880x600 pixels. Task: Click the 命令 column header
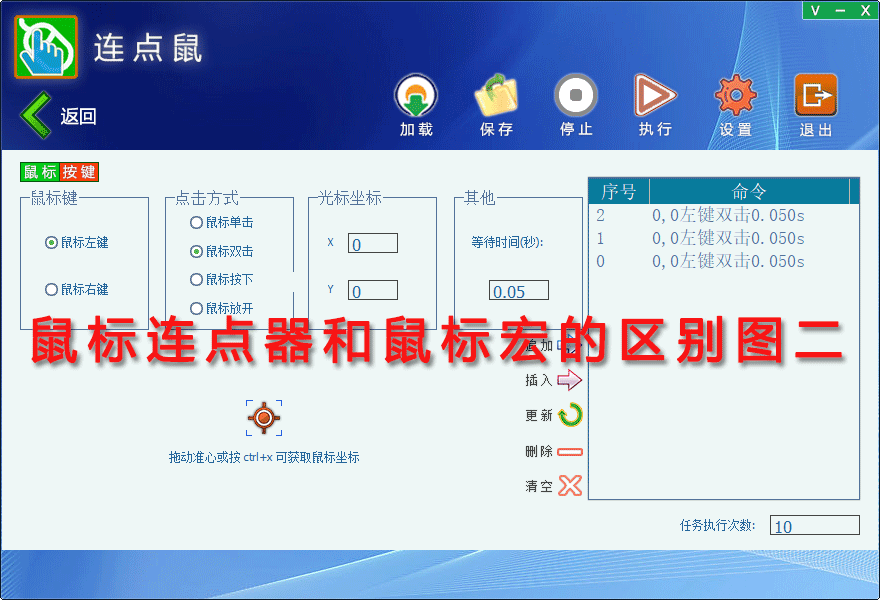point(750,191)
